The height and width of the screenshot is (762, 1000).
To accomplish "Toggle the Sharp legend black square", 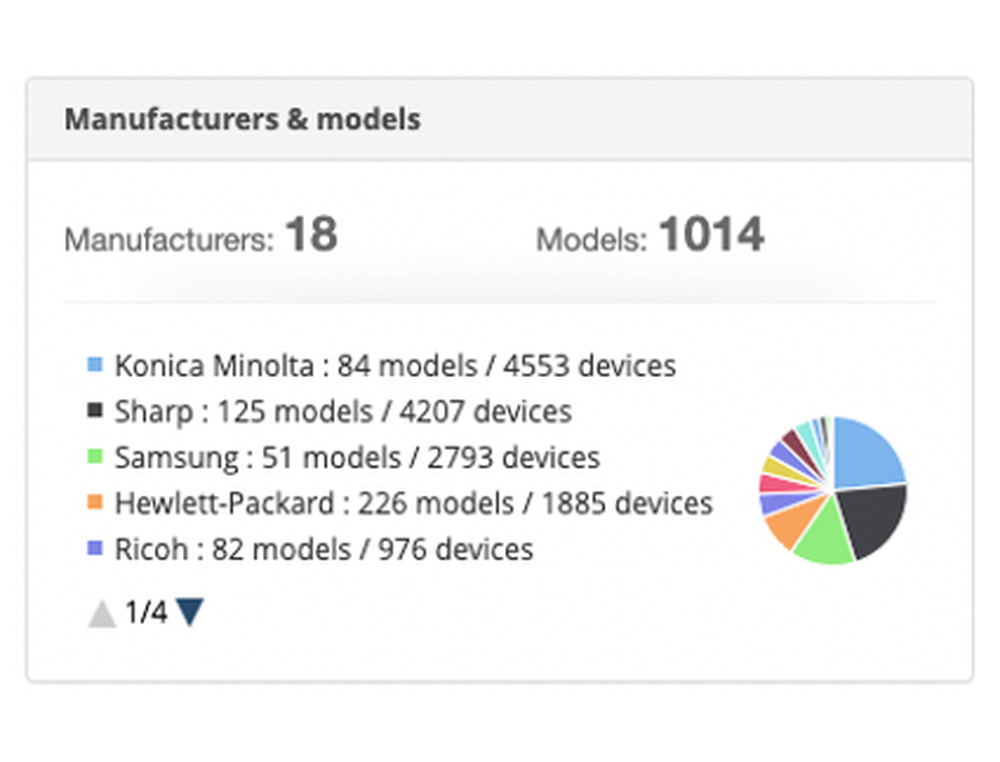I will point(95,411).
